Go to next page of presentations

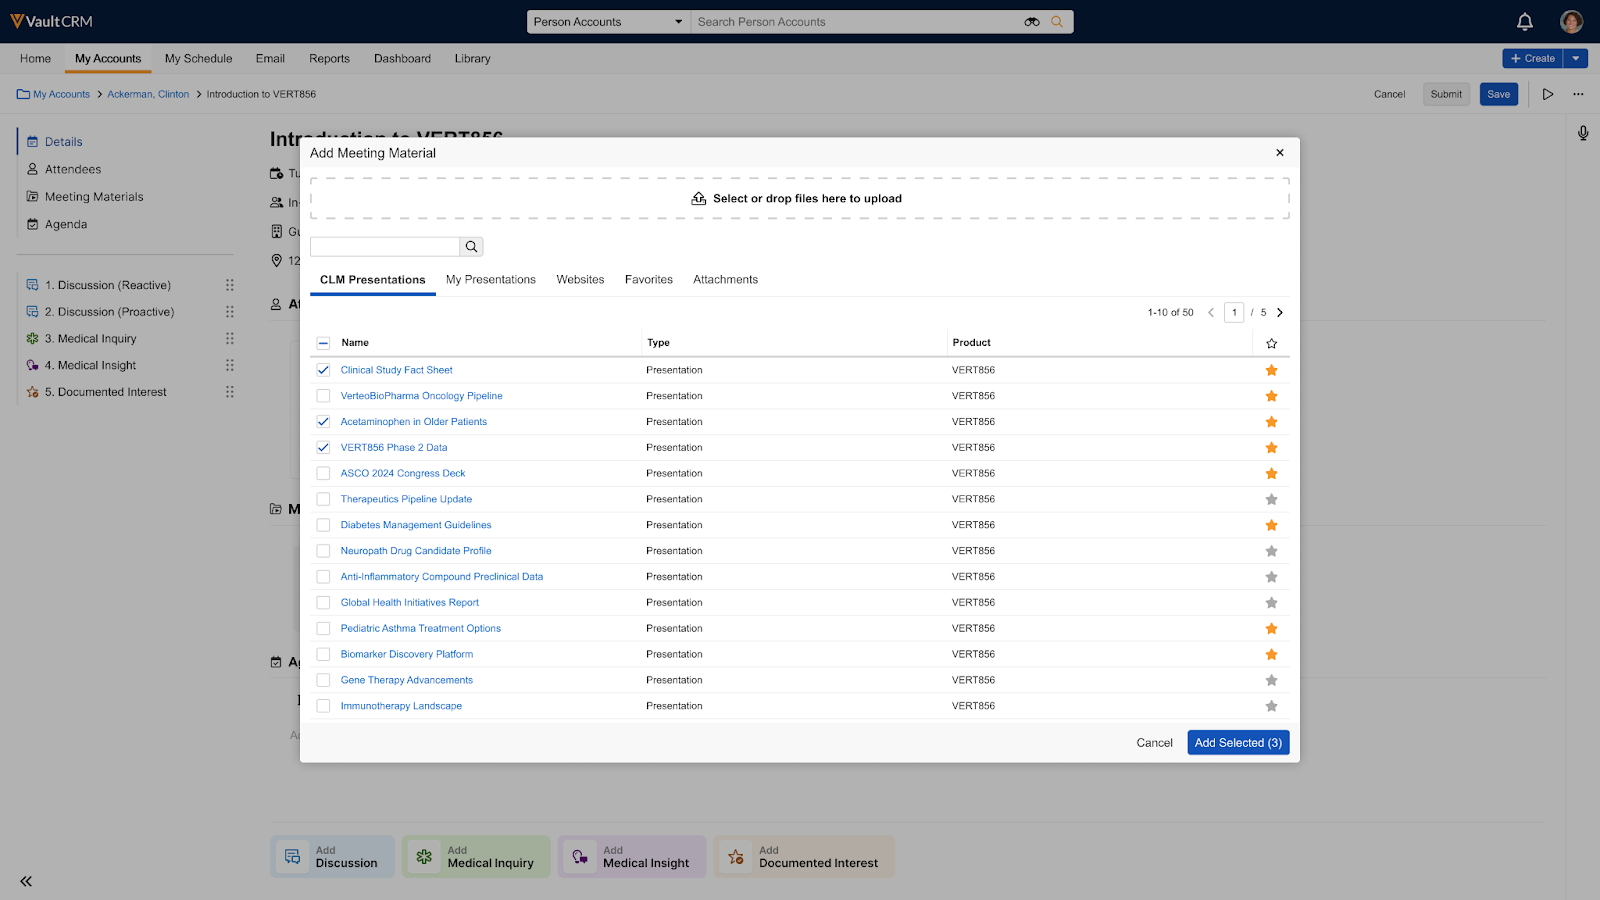[1279, 313]
